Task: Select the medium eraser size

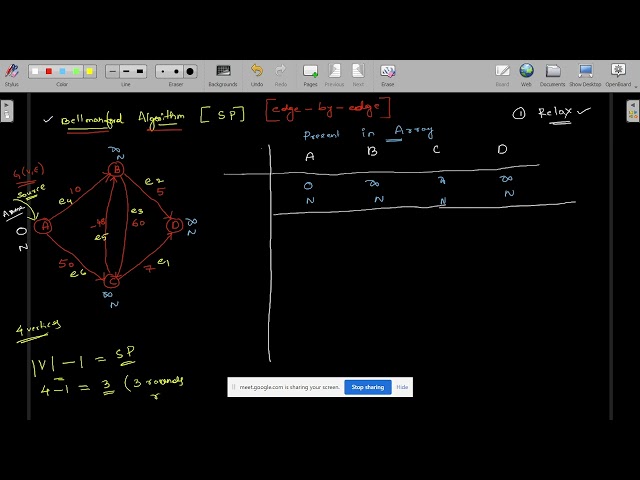Action: 176,71
